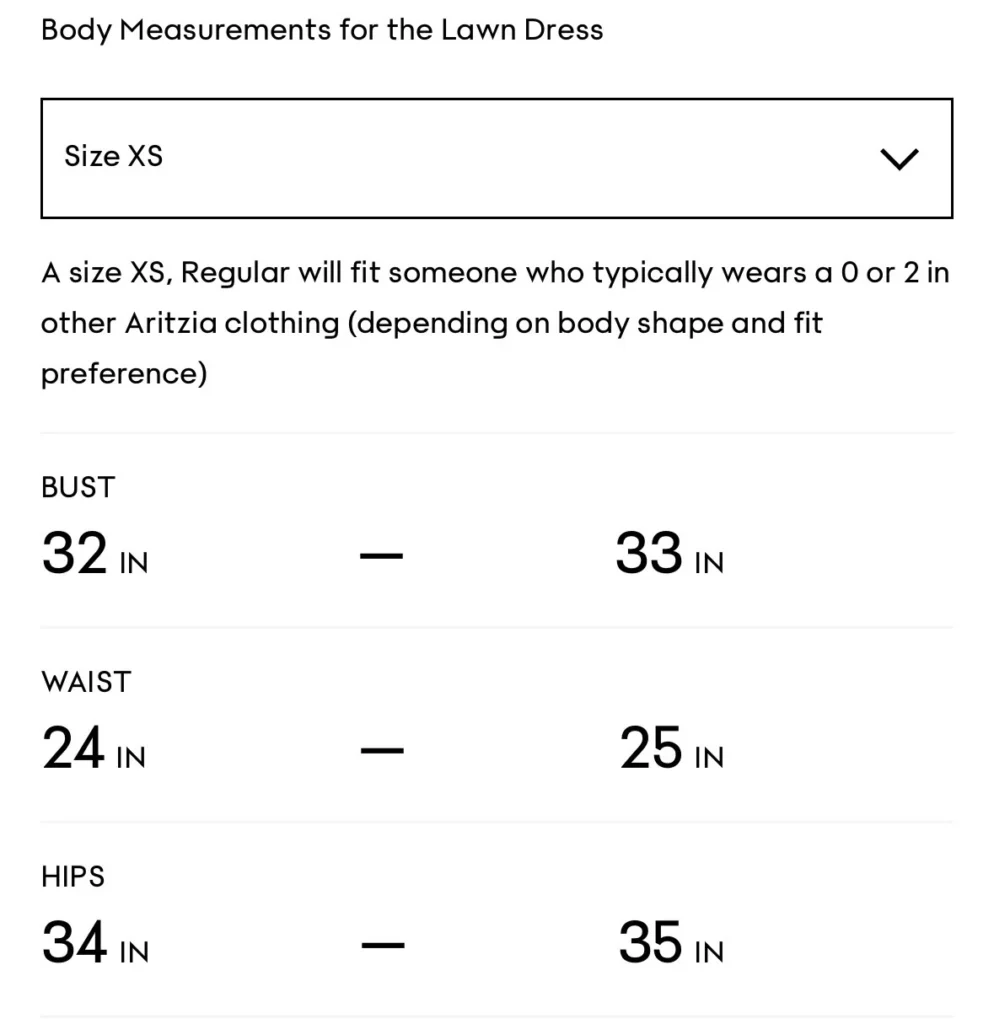The height and width of the screenshot is (1024, 994).
Task: Click the dash between waist values
Action: pyautogui.click(x=382, y=750)
